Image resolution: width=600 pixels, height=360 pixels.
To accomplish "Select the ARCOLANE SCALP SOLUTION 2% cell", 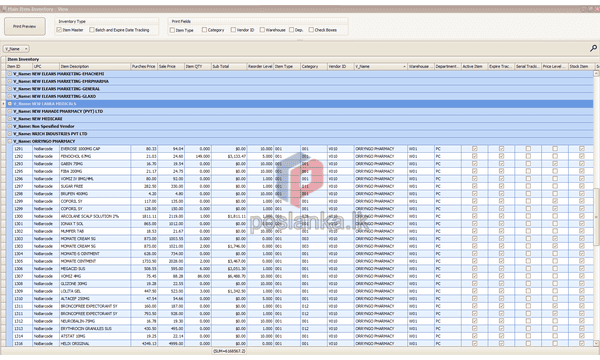I will pyautogui.click(x=95, y=216).
